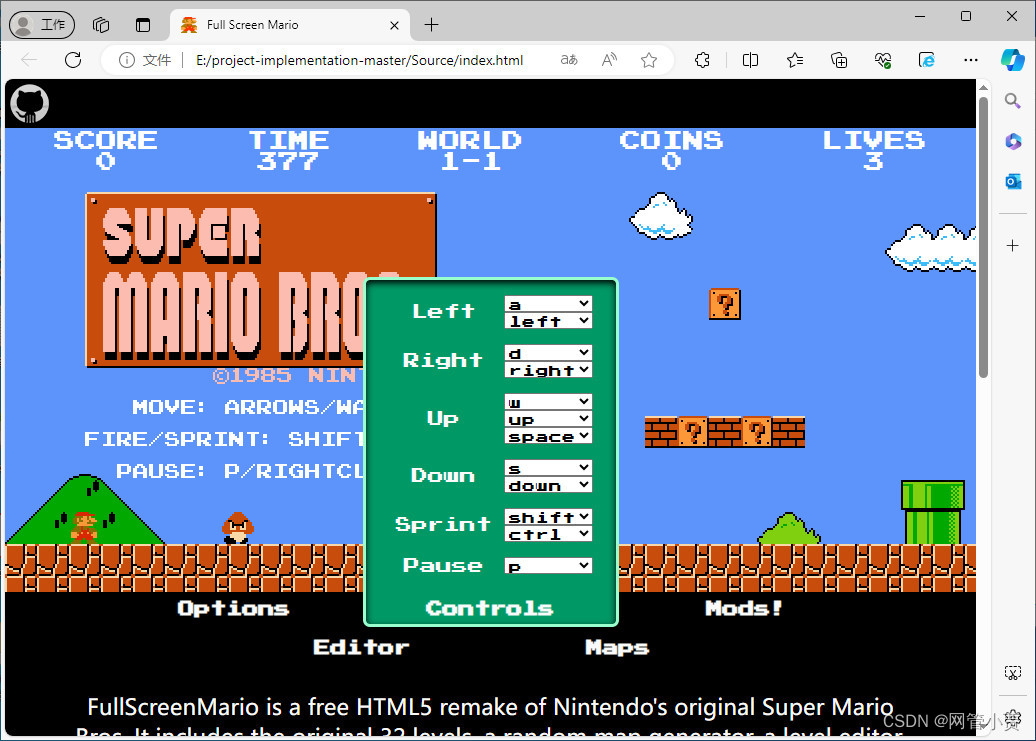Select the Full Screen Mario browser tab
Screen dimensions: 1036x741
click(291, 25)
